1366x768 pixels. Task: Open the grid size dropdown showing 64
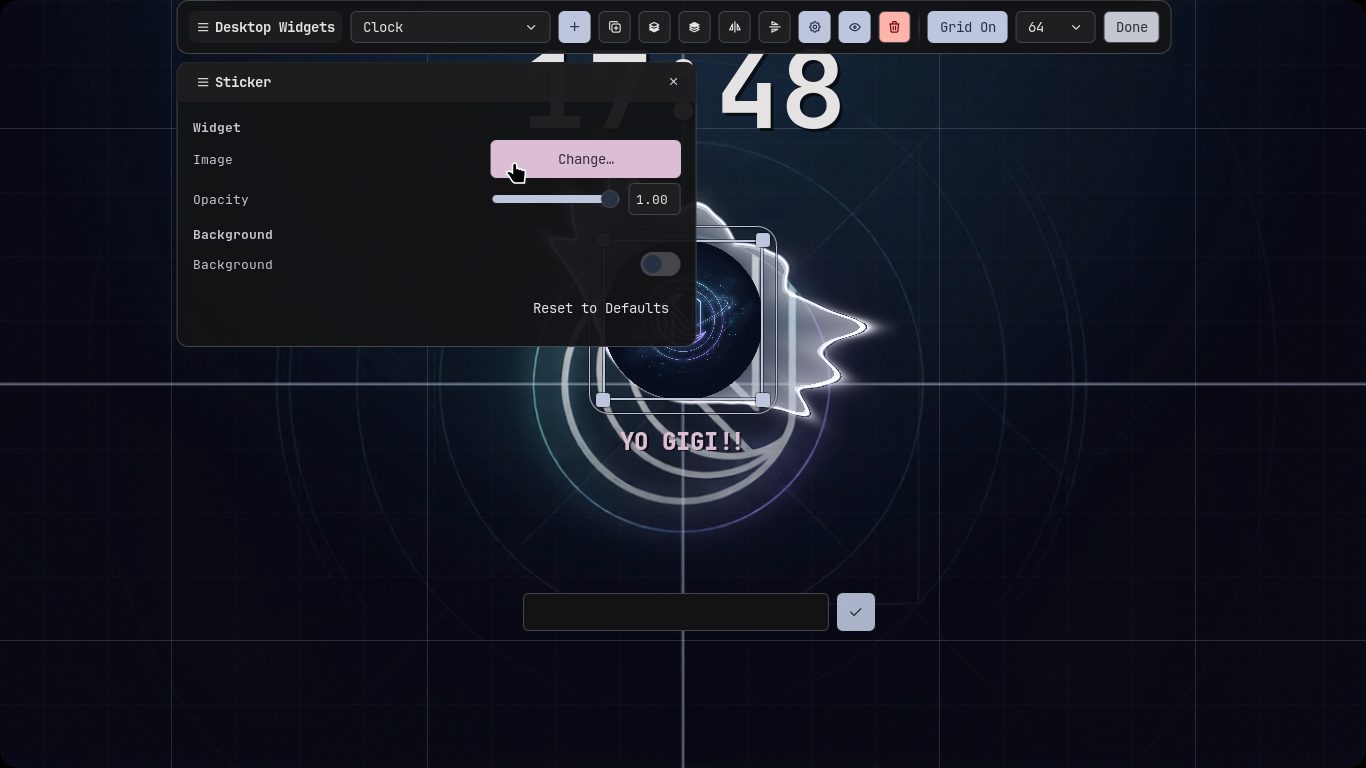pyautogui.click(x=1055, y=27)
